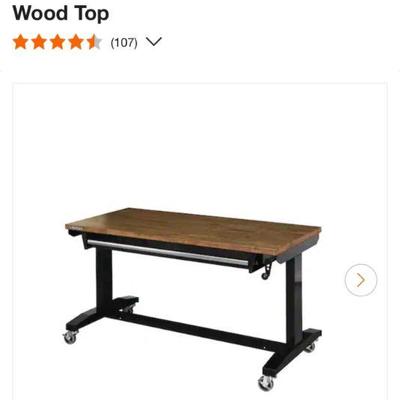Screen dimensions: 400x400
Task: Expand the ratings chevron dropdown
Action: click(154, 42)
